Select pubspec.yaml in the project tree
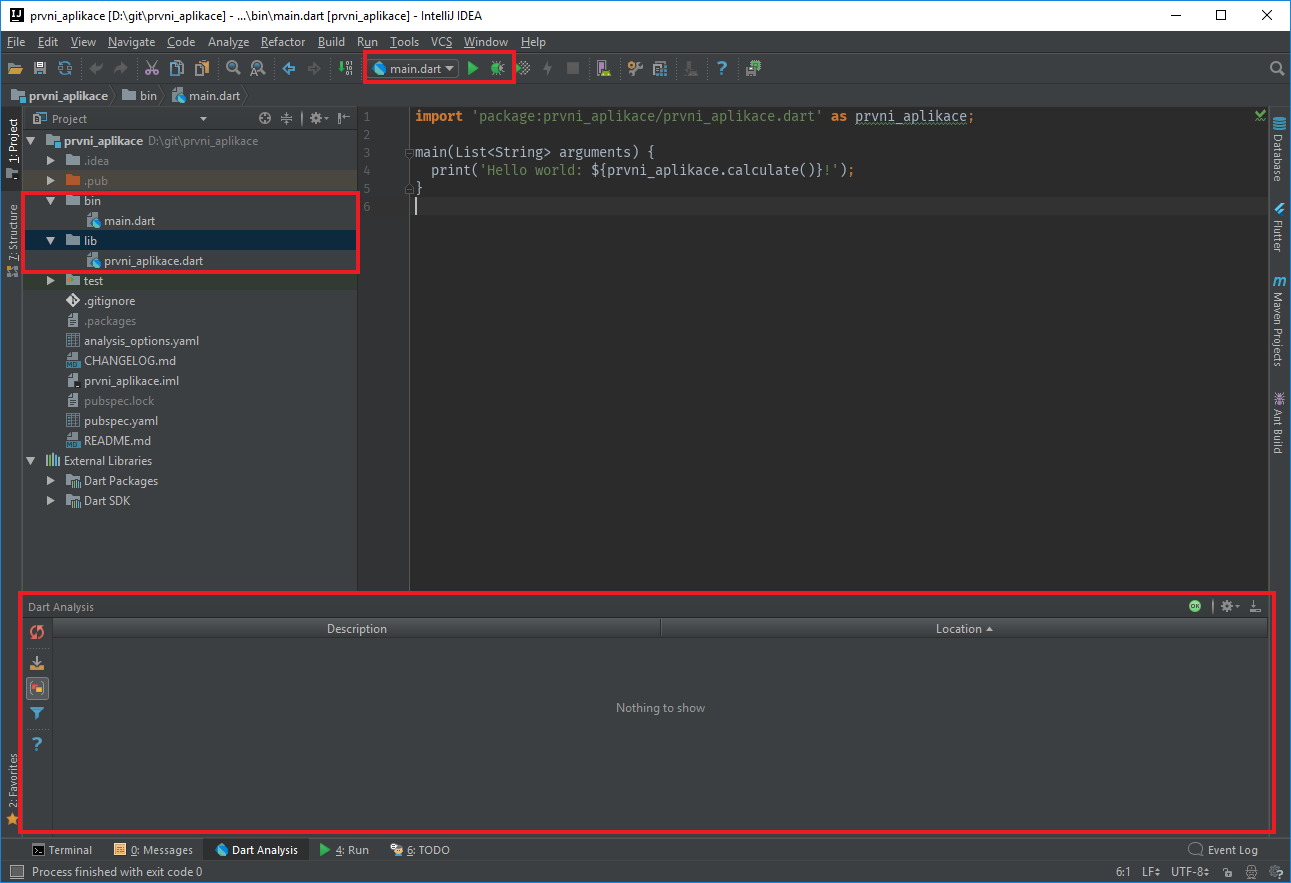The height and width of the screenshot is (883, 1291). (120, 421)
